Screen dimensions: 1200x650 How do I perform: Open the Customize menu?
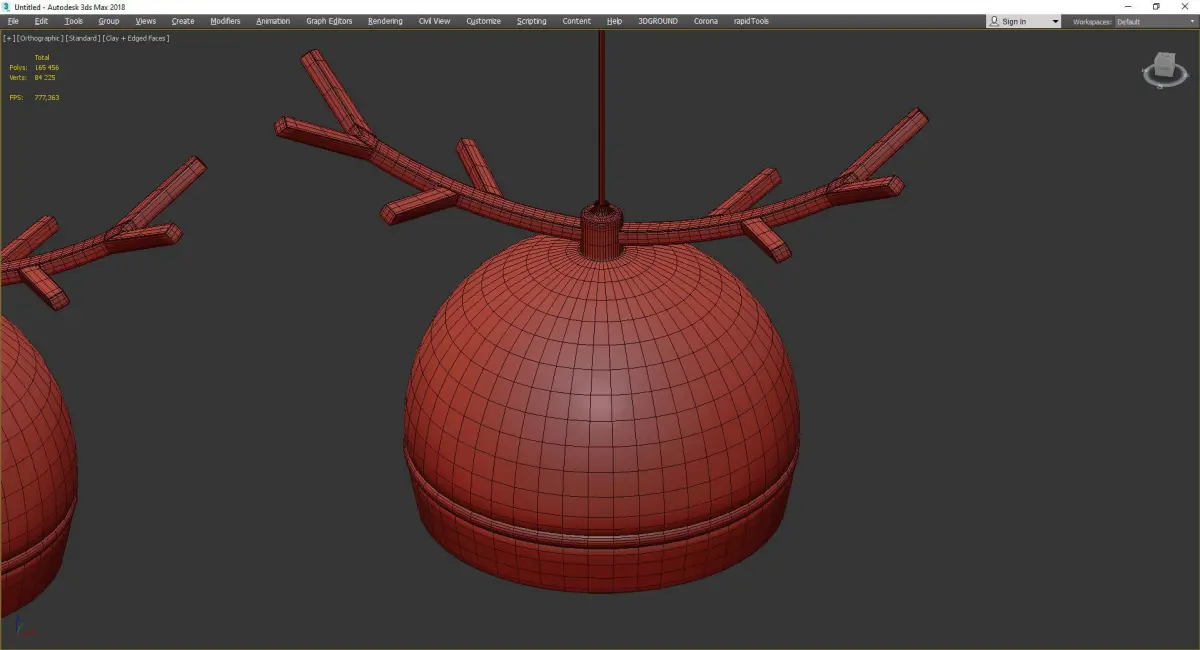483,21
